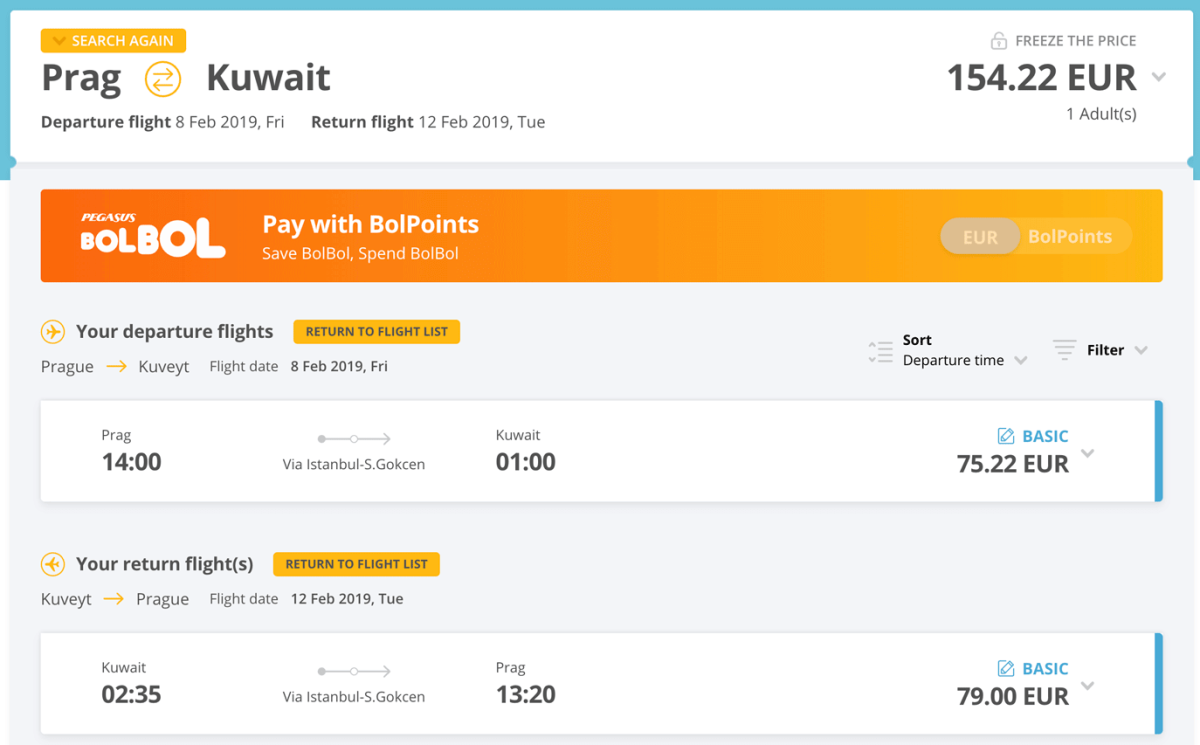Click the return flights plane icon
Screen dimensions: 1200x745
(53, 564)
